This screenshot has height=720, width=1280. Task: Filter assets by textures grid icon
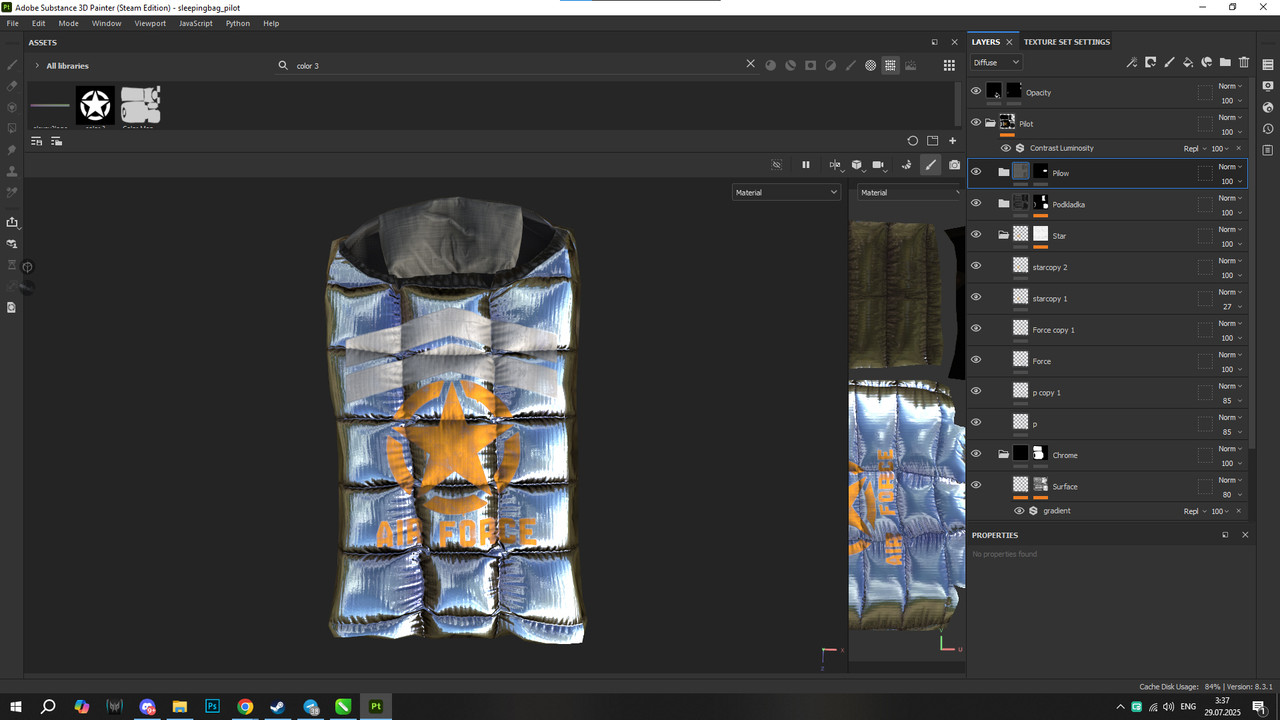click(x=890, y=65)
